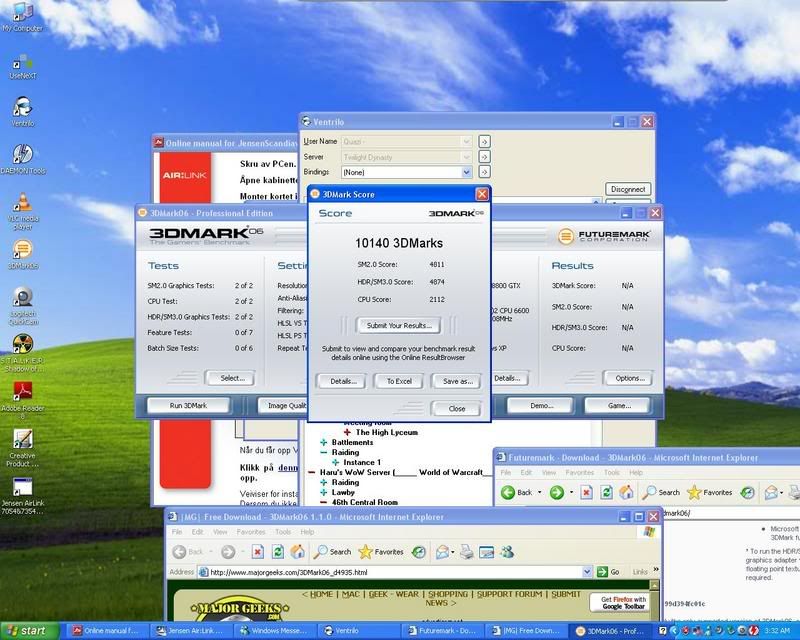
Task: Open Ventrilo User Name dropdown
Action: tap(466, 141)
